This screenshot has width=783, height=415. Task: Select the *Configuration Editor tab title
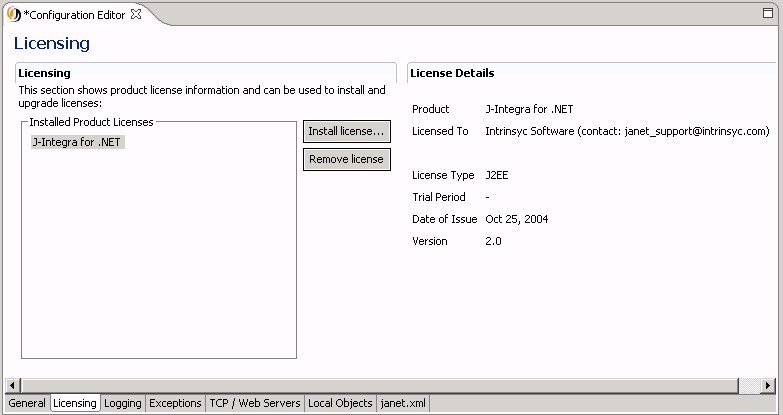click(74, 15)
